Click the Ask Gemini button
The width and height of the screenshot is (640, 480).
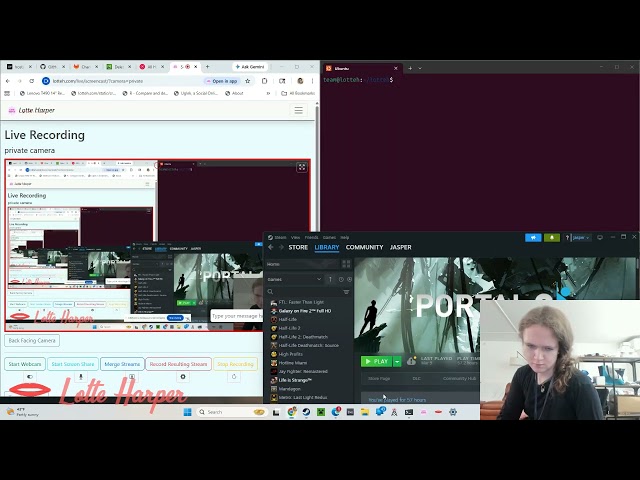[250, 67]
